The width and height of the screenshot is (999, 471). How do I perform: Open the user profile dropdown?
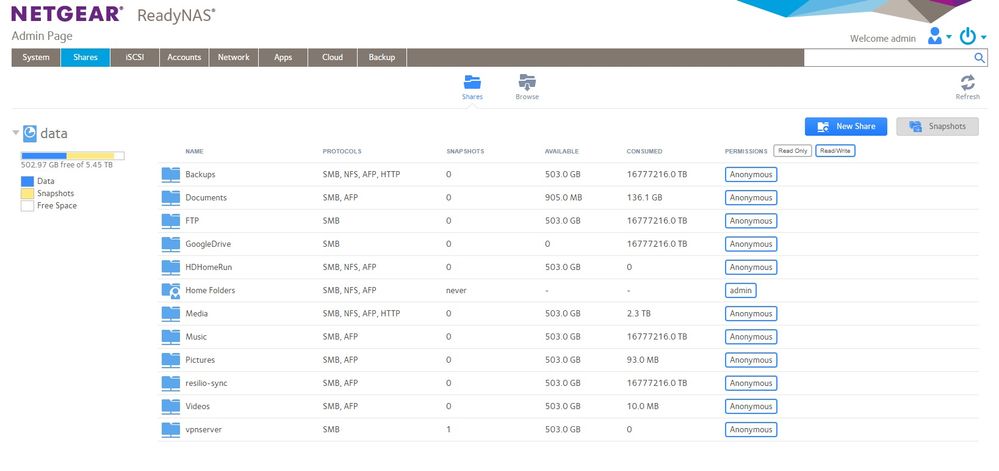click(x=939, y=37)
